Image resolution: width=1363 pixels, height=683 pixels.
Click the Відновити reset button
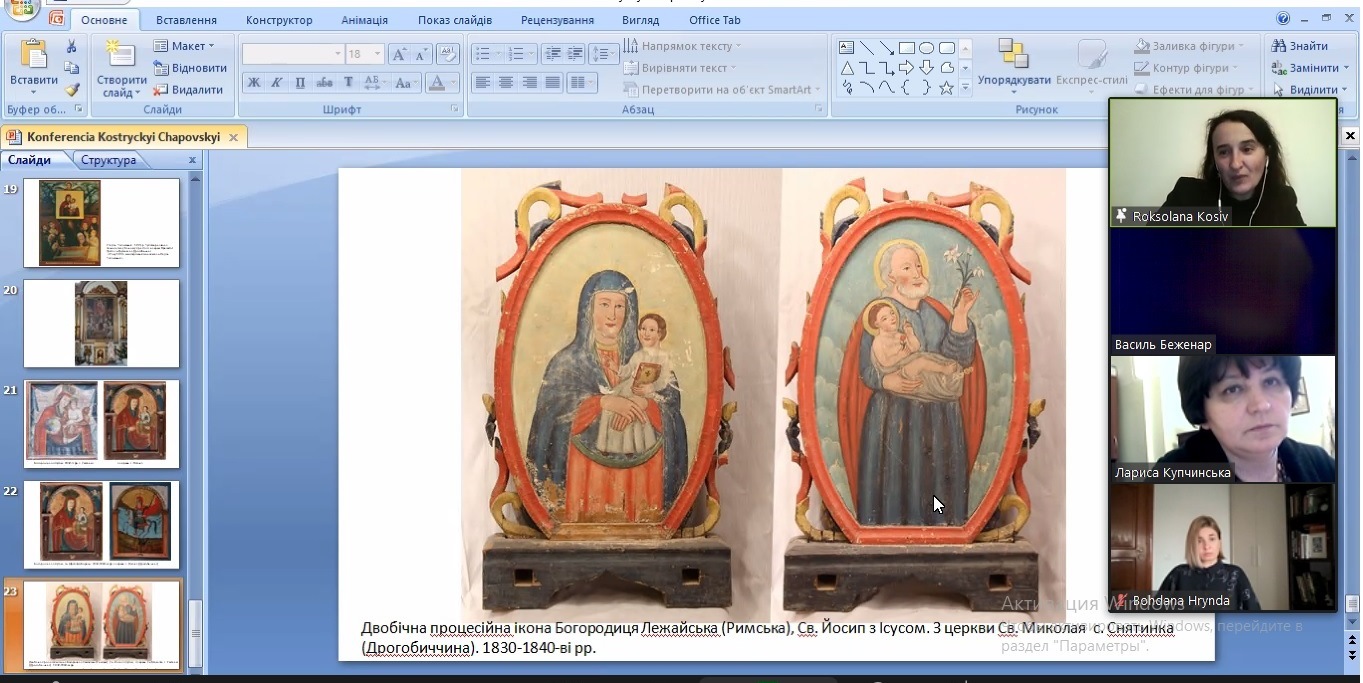[x=191, y=68]
